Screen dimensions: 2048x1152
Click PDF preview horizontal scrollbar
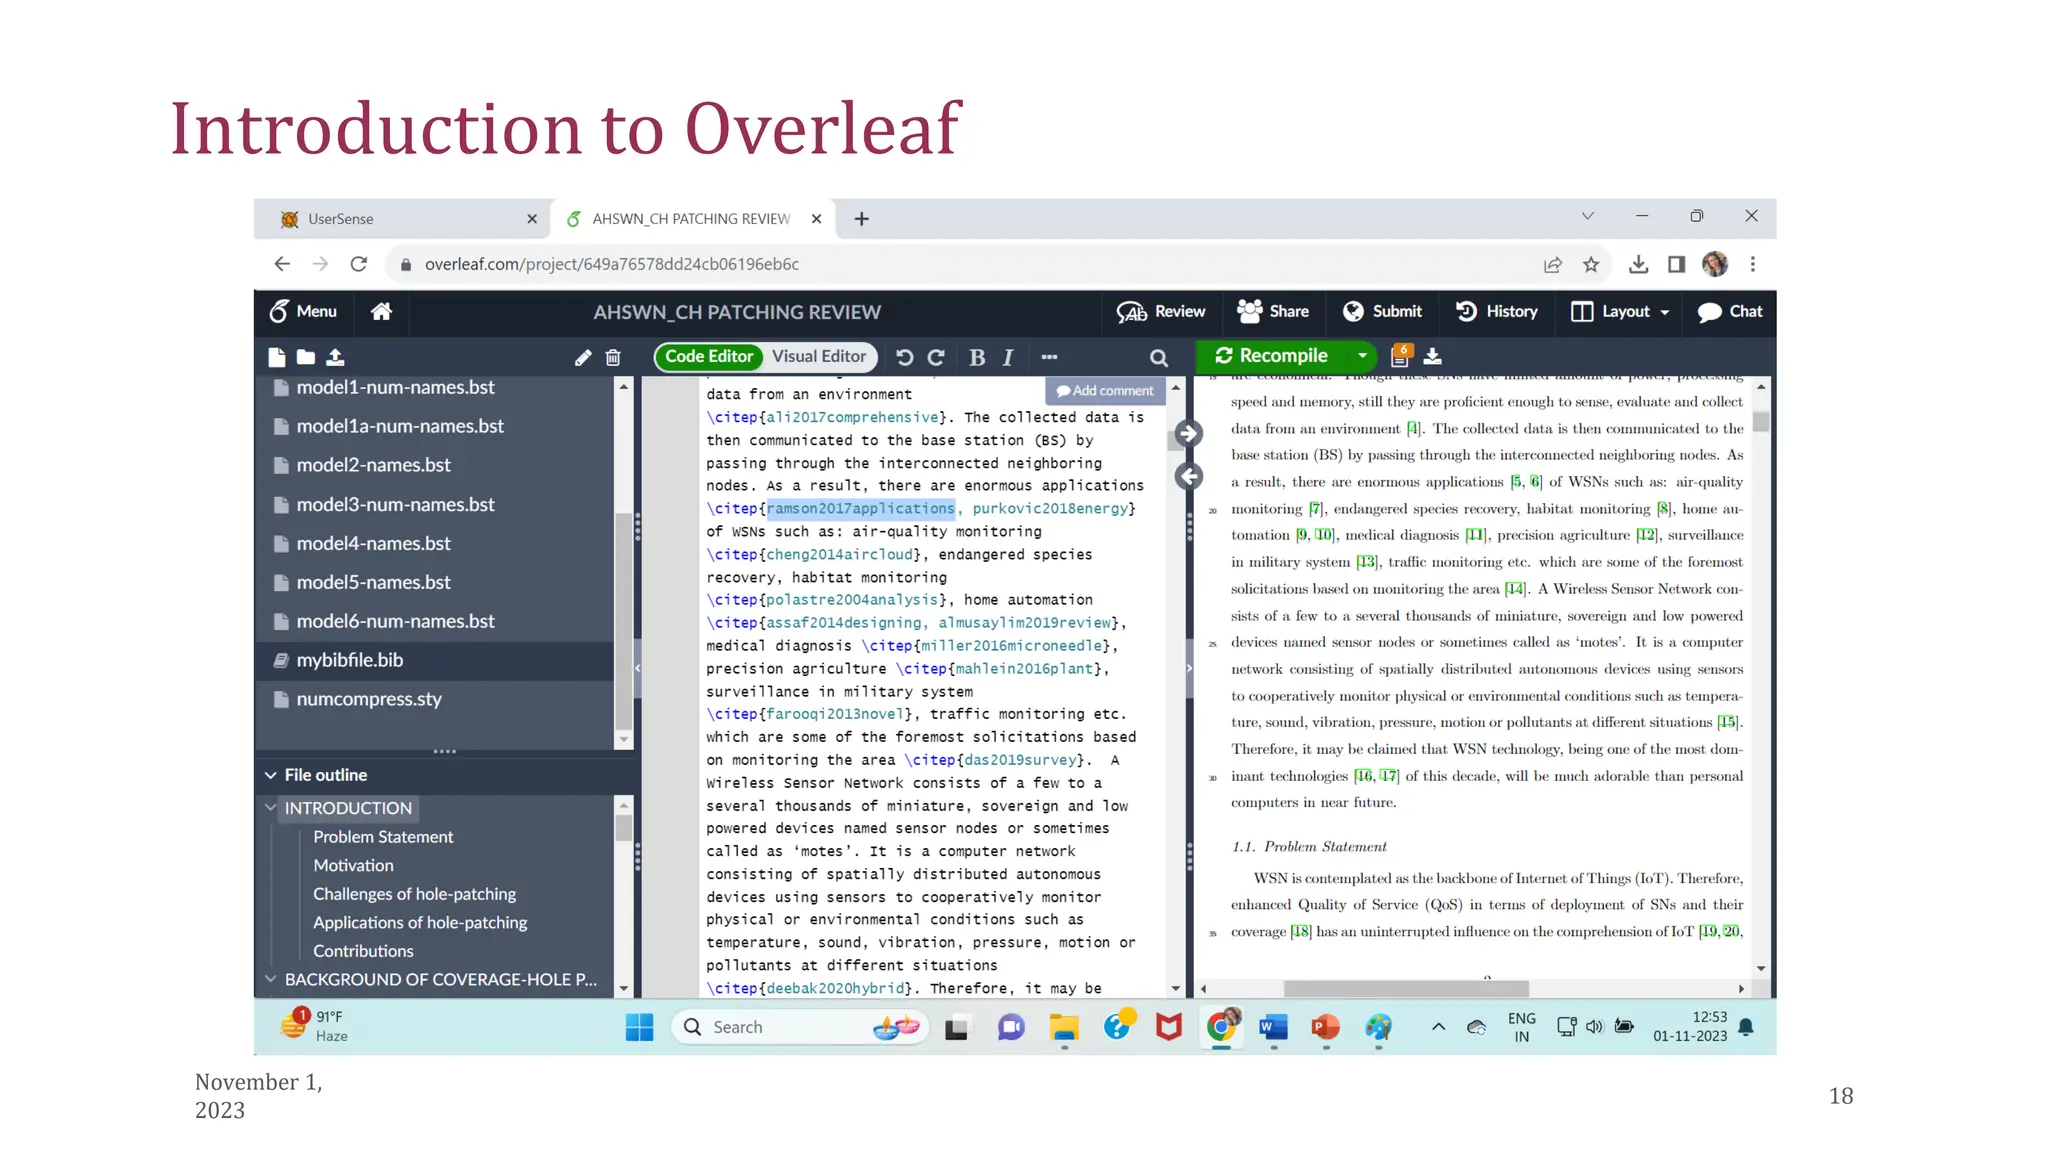pos(1406,988)
